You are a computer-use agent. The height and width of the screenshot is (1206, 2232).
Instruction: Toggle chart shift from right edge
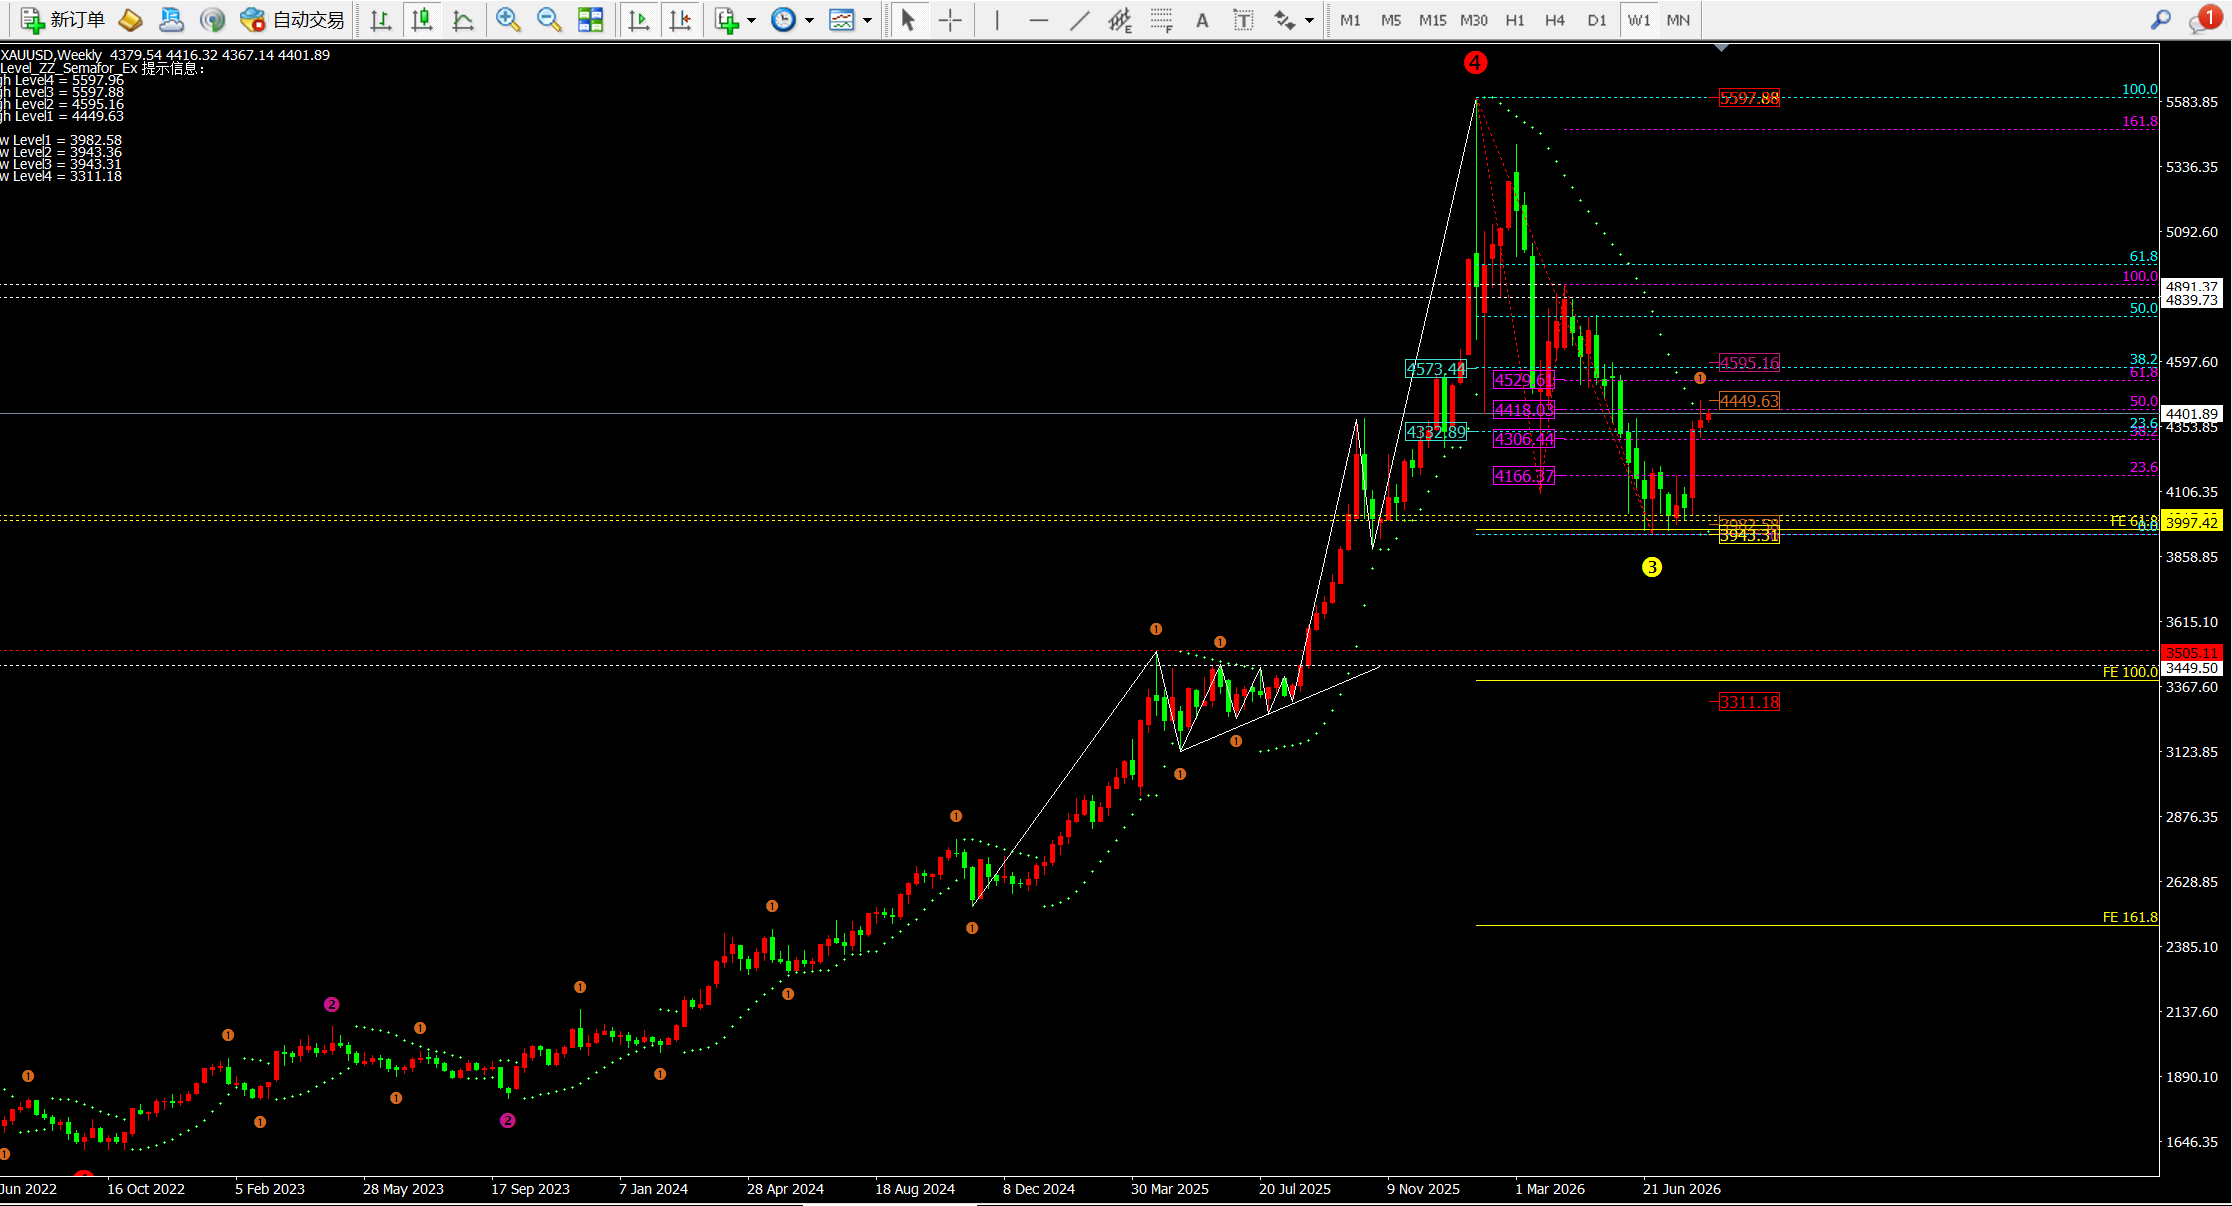(680, 20)
